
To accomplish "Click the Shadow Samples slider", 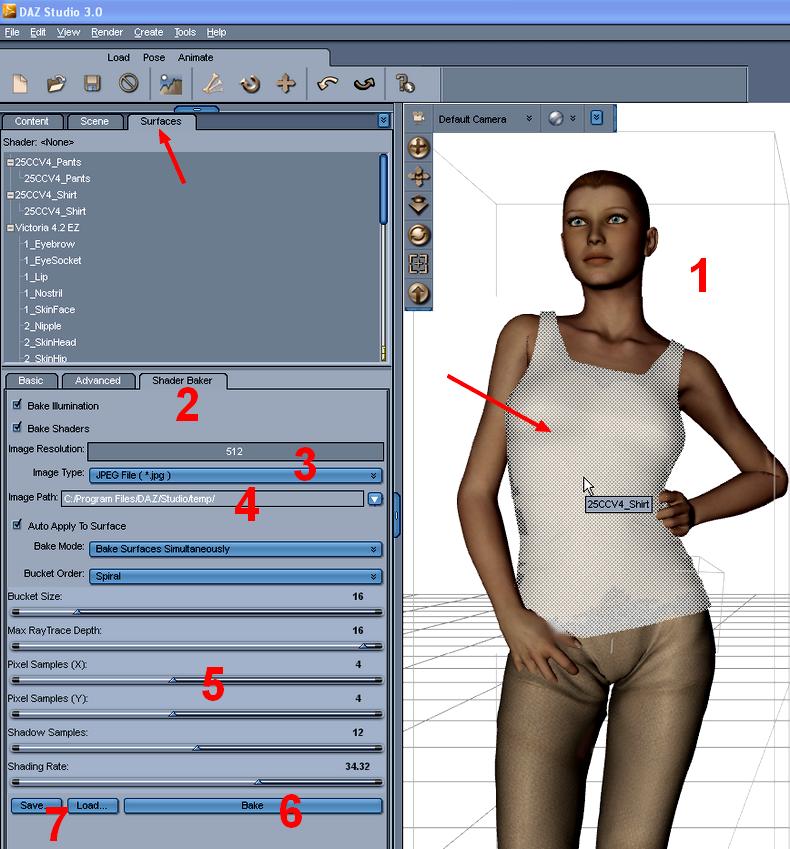I will click(197, 748).
